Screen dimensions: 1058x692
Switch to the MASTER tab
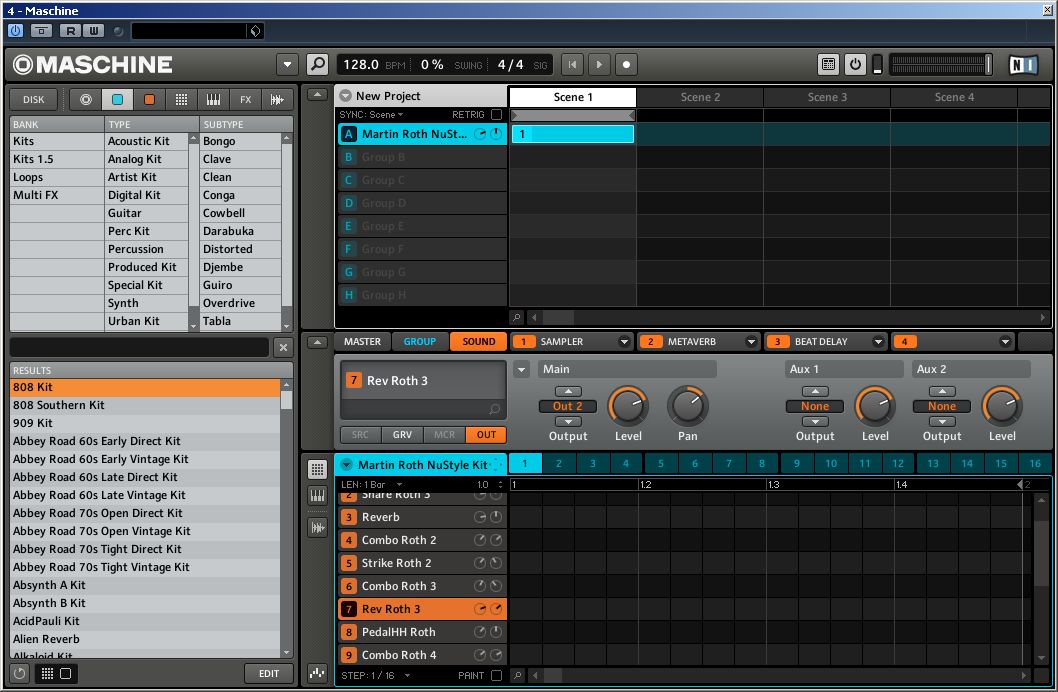(x=362, y=341)
